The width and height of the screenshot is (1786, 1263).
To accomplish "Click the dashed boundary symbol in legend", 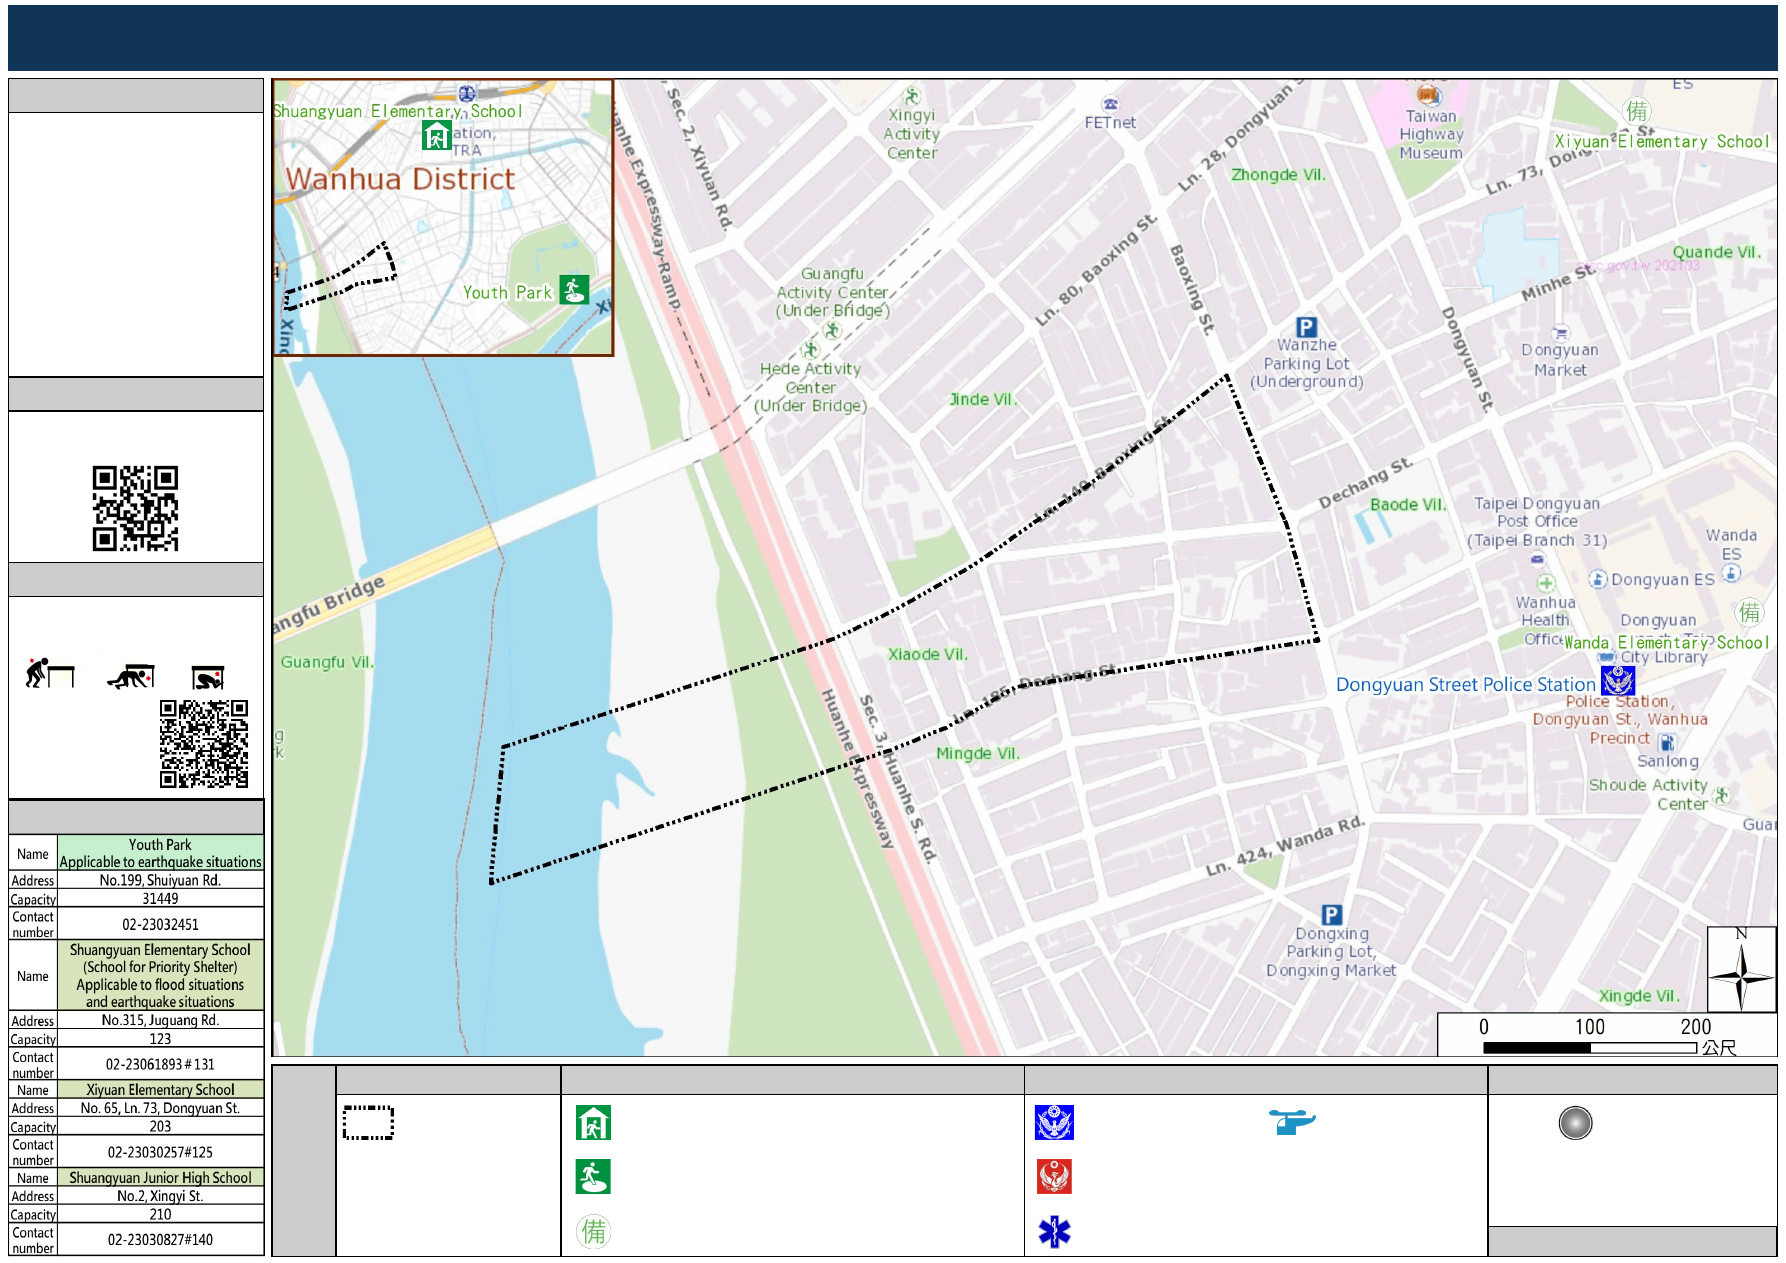I will pyautogui.click(x=368, y=1123).
